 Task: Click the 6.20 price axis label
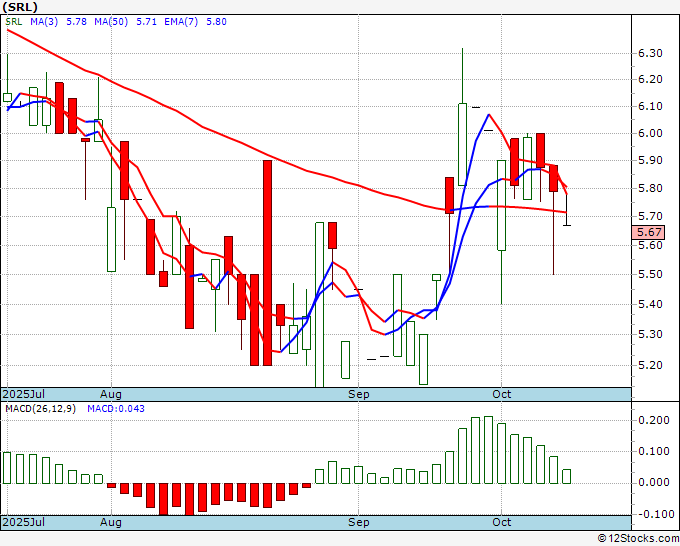650,79
